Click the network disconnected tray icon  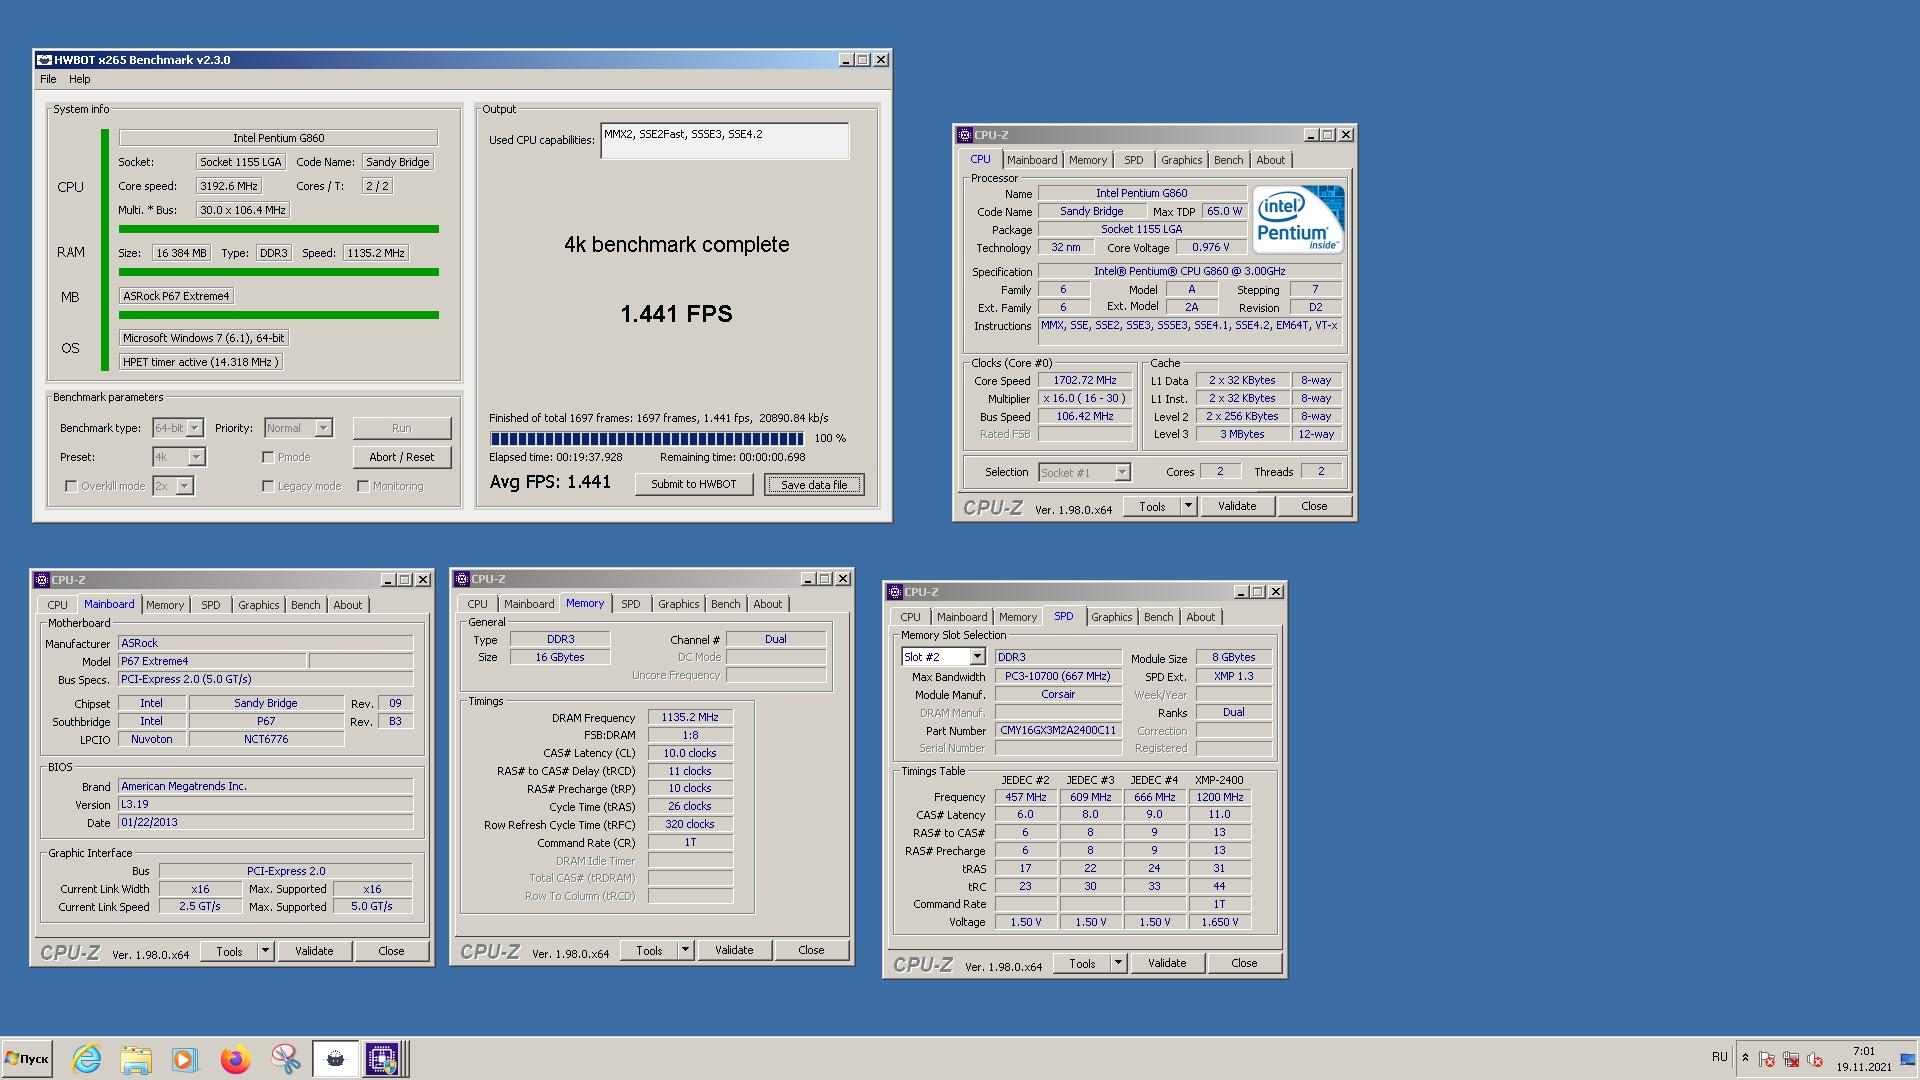[1791, 1059]
